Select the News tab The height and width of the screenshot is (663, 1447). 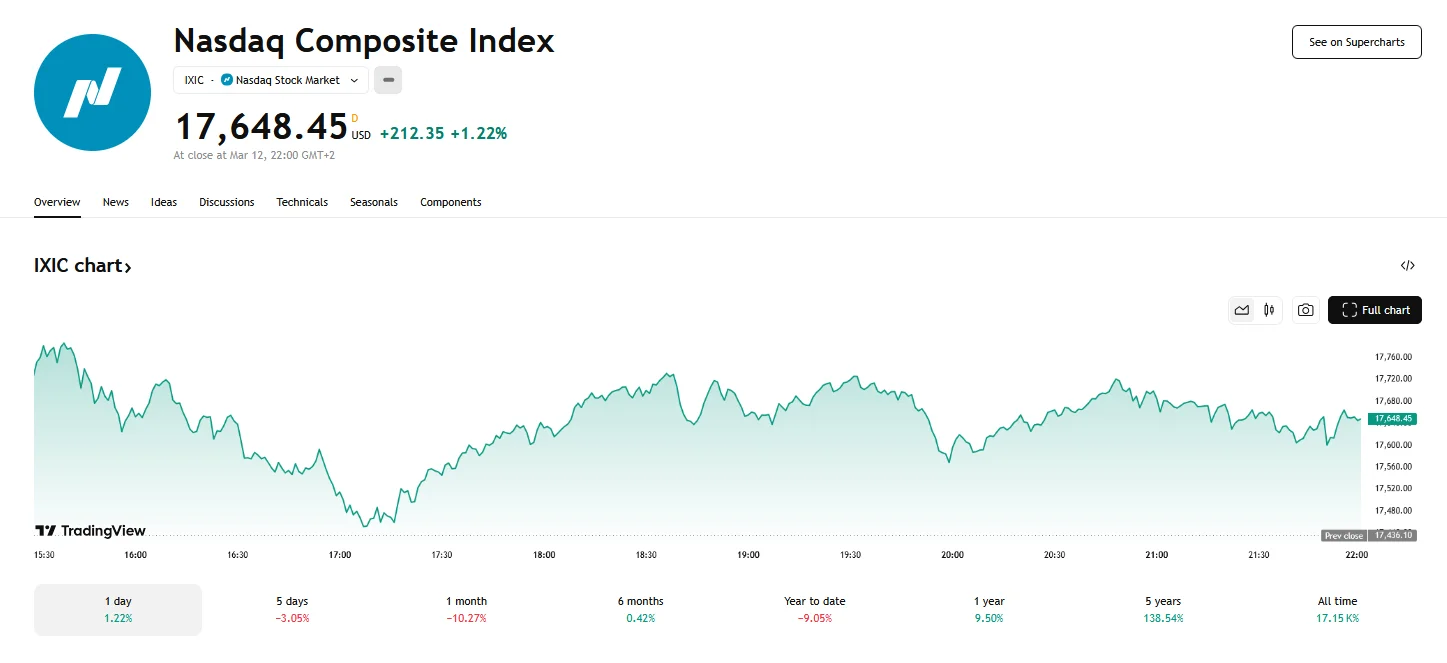(115, 202)
